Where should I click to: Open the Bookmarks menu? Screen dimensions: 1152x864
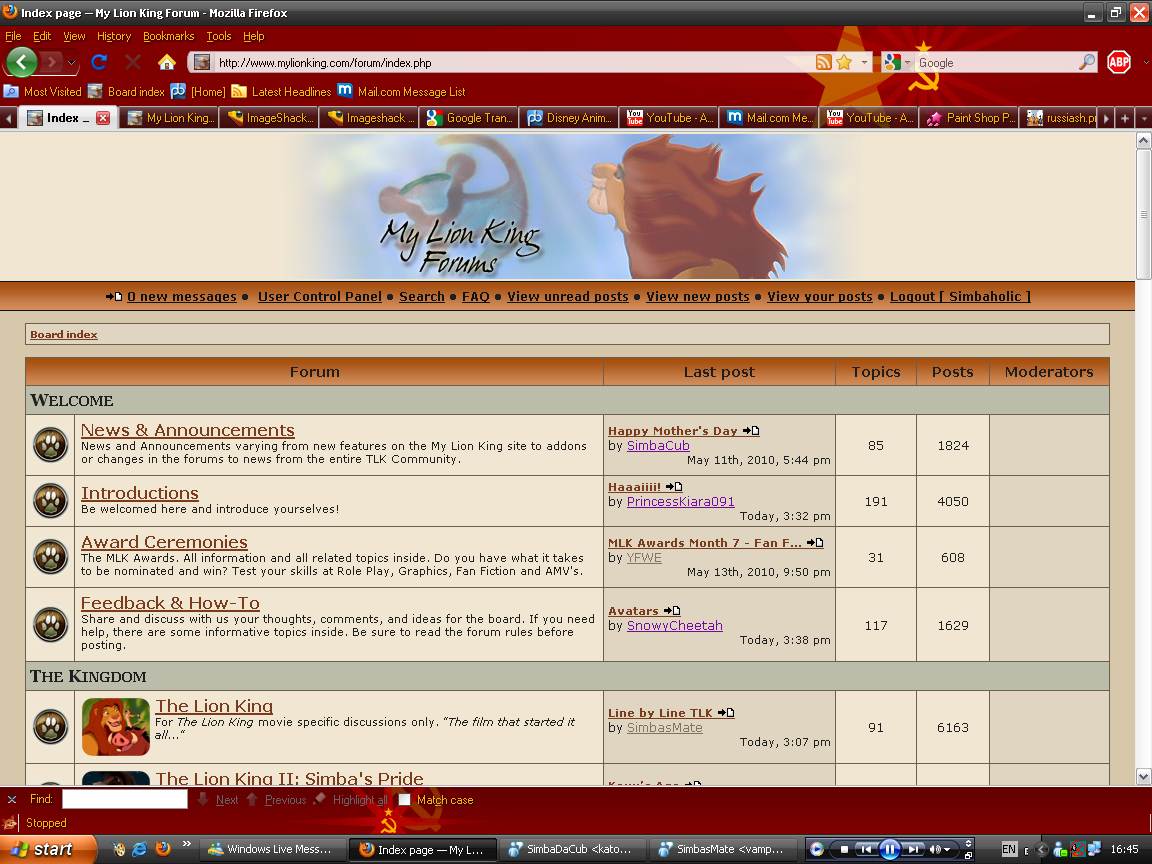point(167,36)
